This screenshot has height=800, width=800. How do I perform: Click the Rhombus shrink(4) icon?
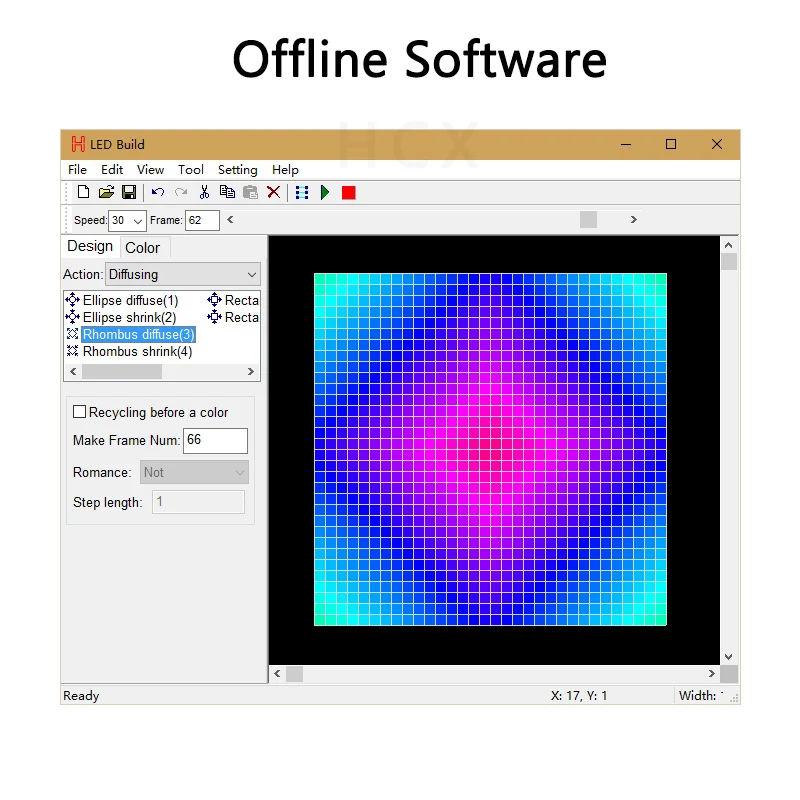point(72,351)
